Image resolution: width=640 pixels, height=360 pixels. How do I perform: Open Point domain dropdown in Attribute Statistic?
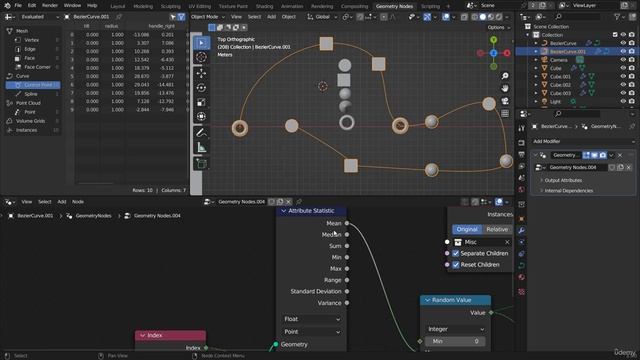[x=312, y=332]
